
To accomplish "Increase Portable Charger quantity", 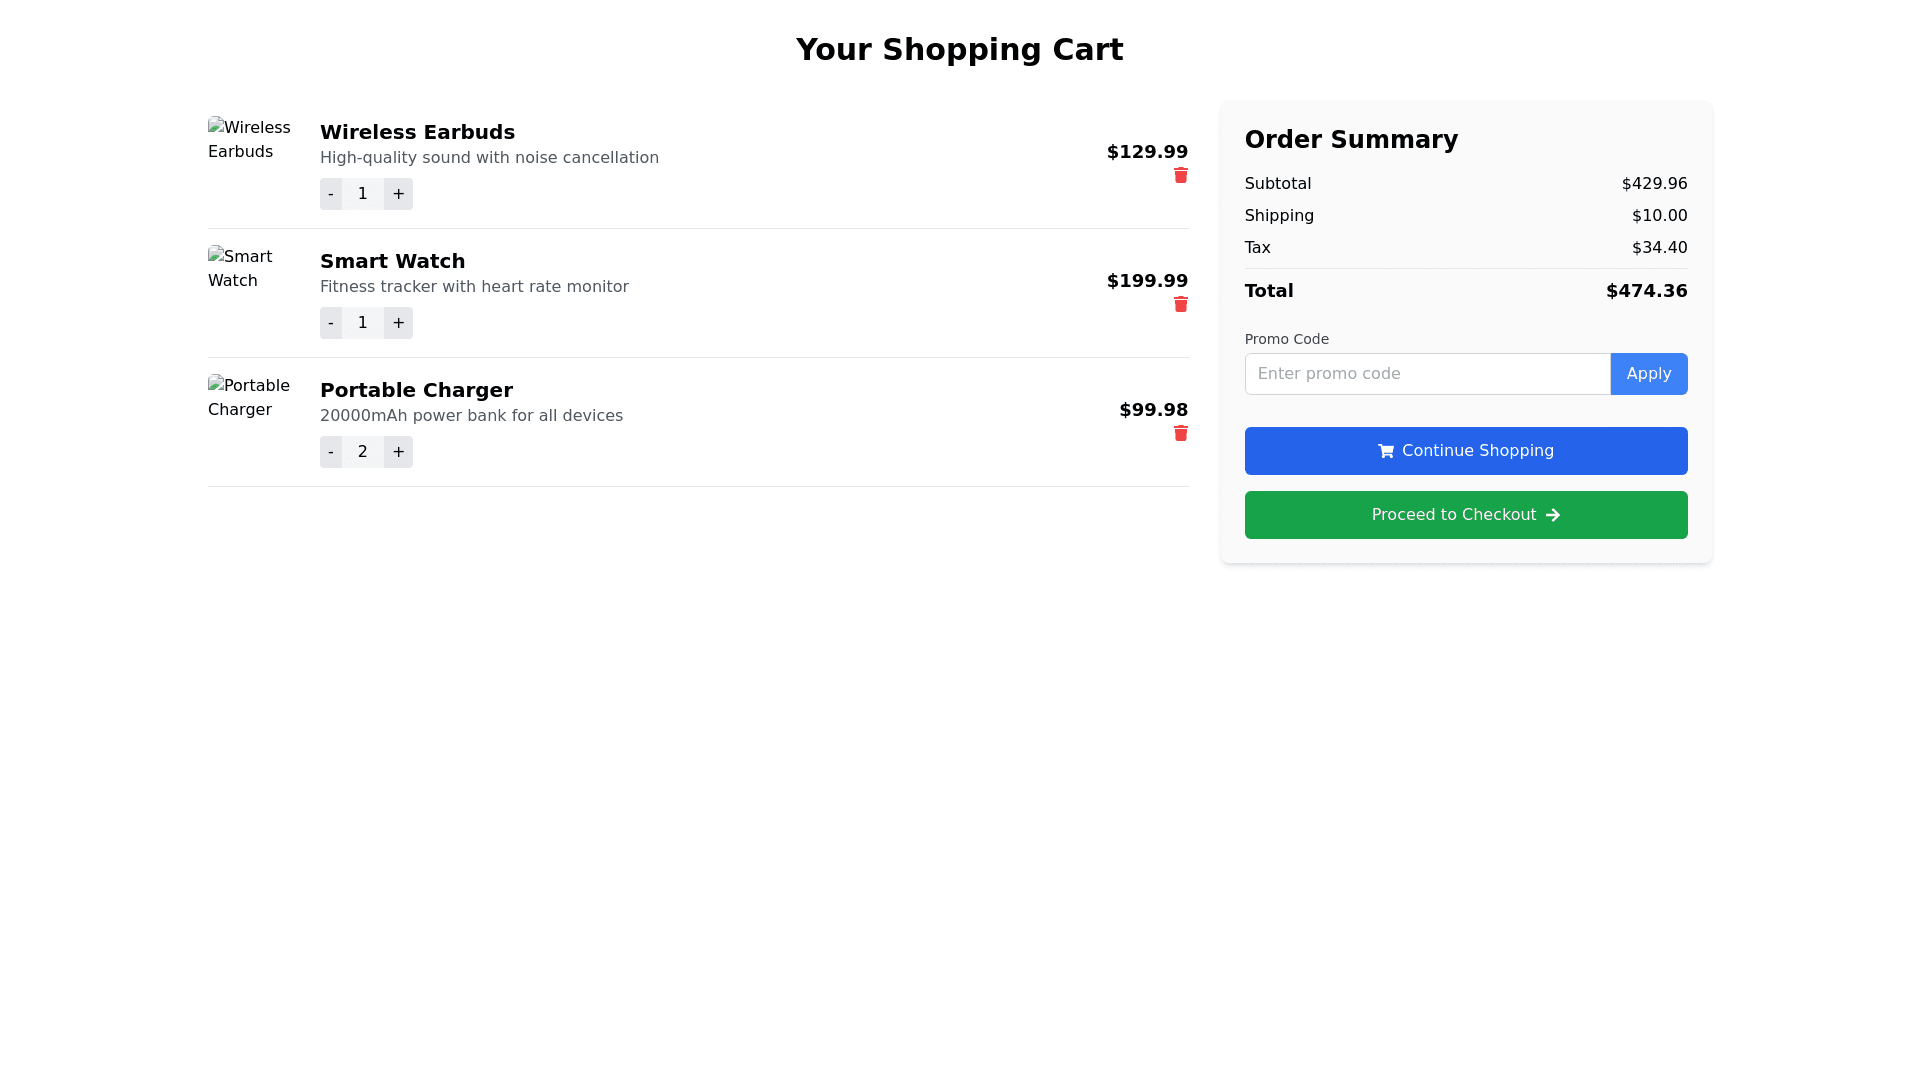I will point(398,452).
